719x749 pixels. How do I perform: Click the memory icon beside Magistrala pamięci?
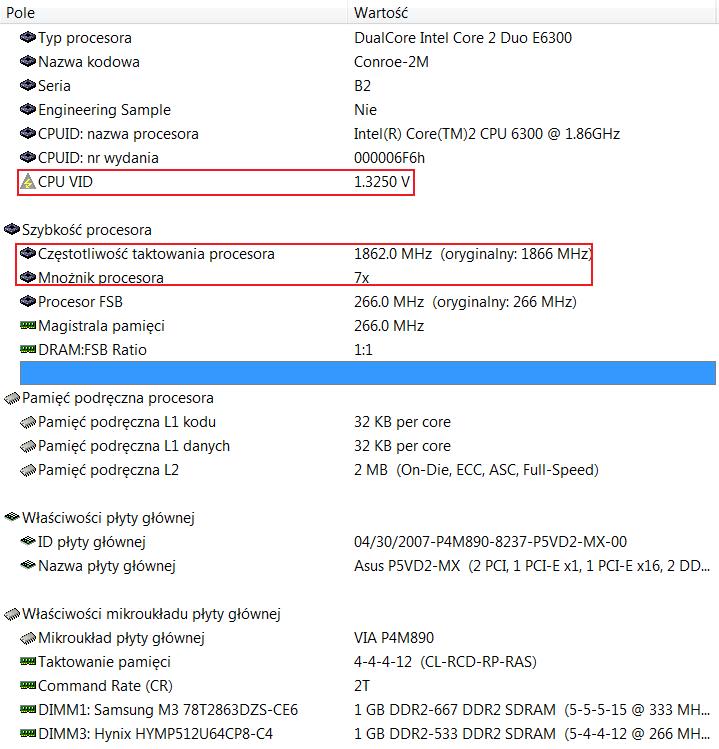point(28,326)
